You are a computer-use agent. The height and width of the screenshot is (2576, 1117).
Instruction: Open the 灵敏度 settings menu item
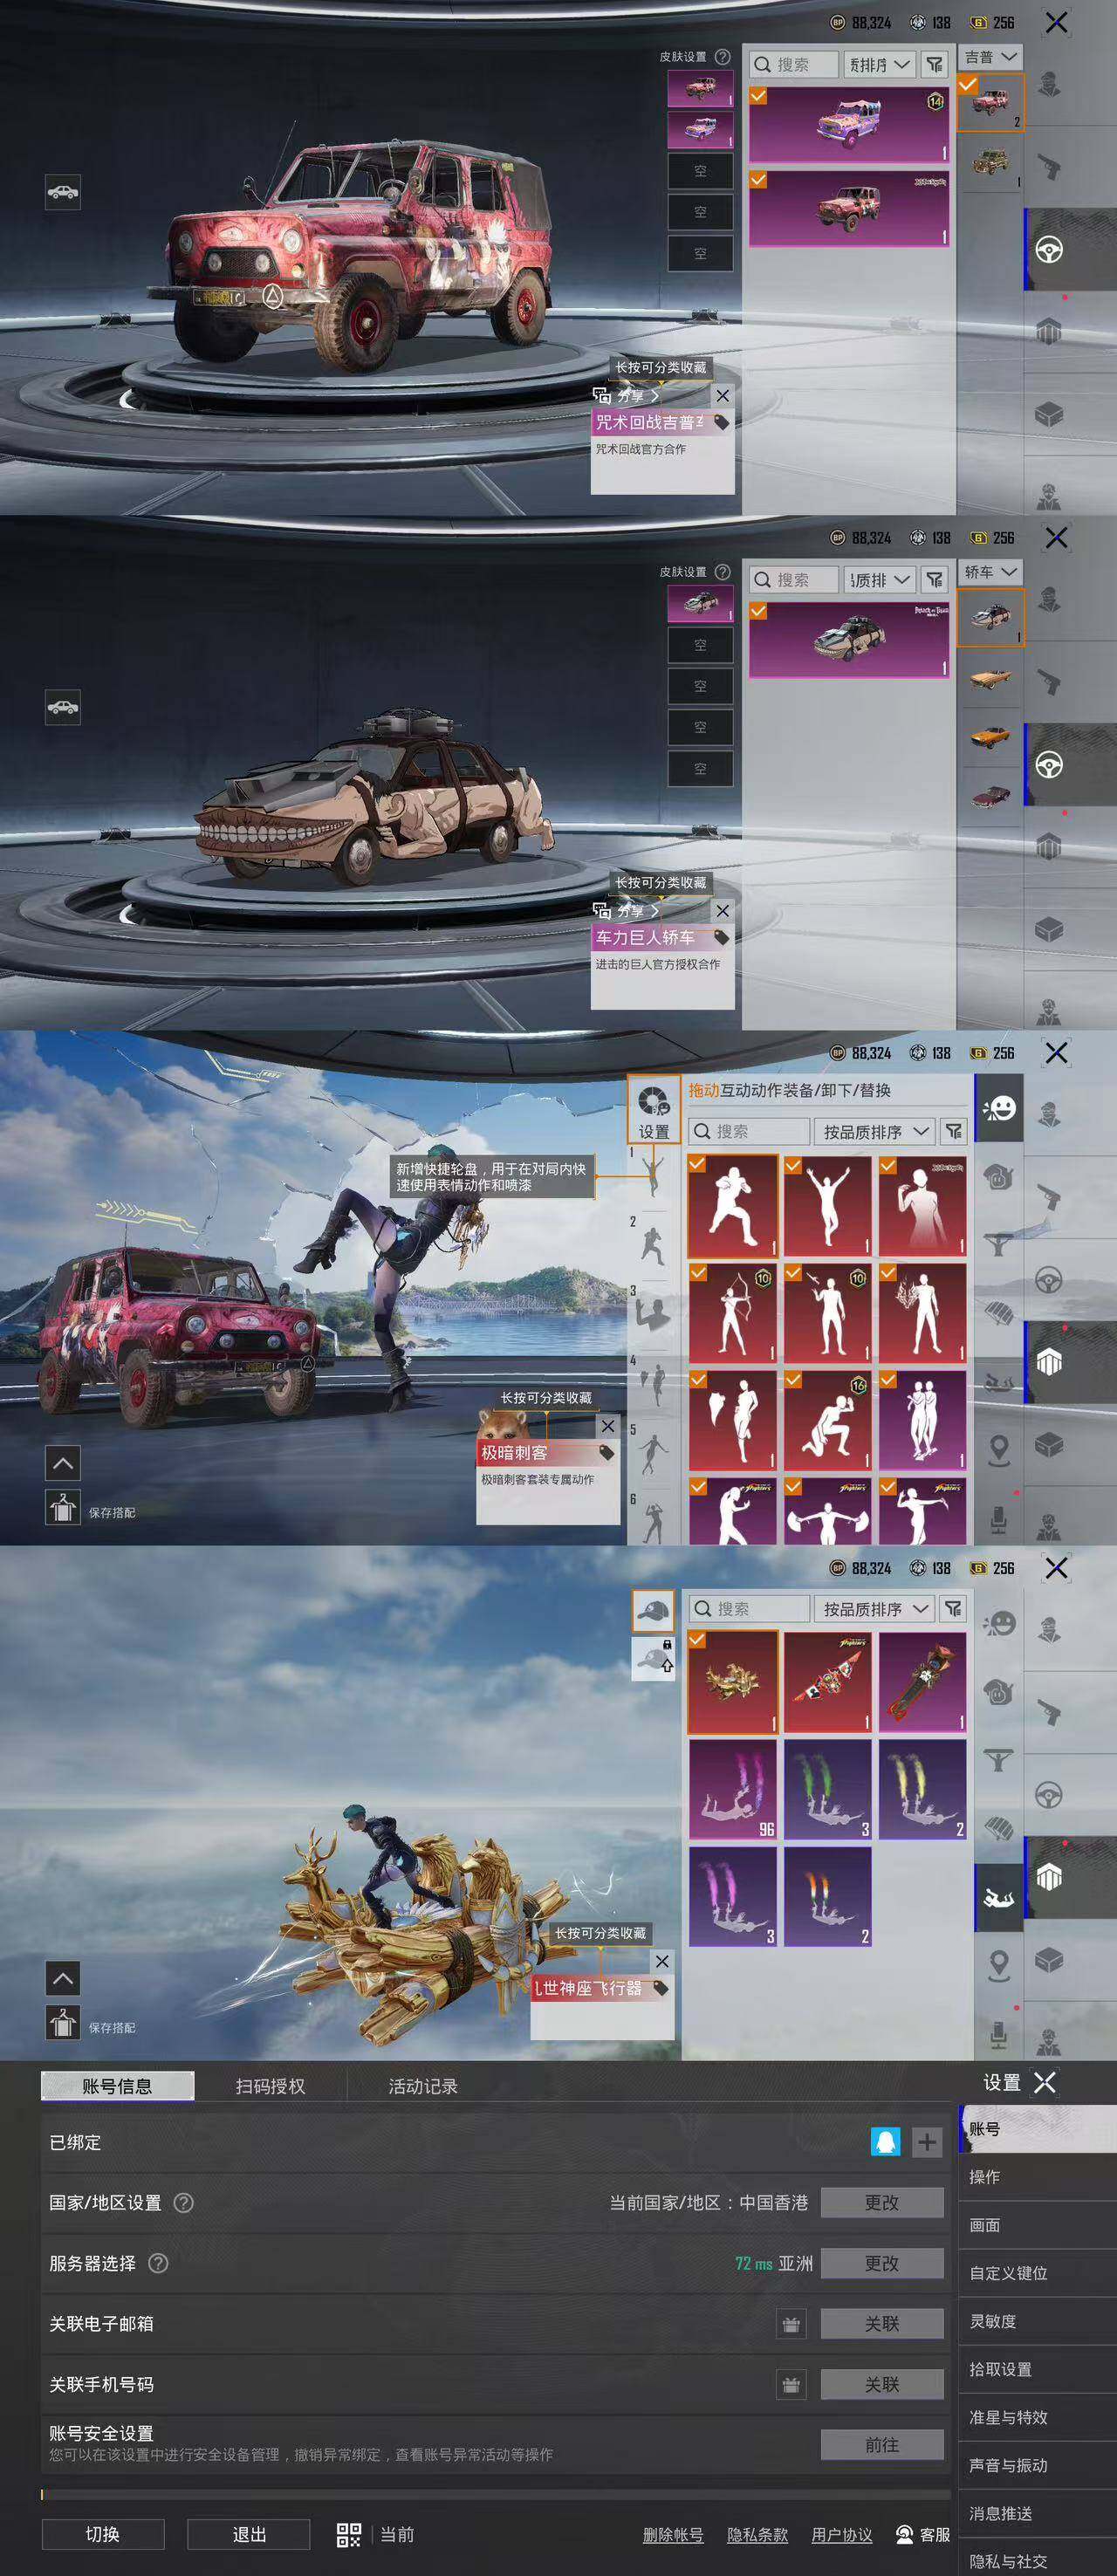[1037, 2321]
